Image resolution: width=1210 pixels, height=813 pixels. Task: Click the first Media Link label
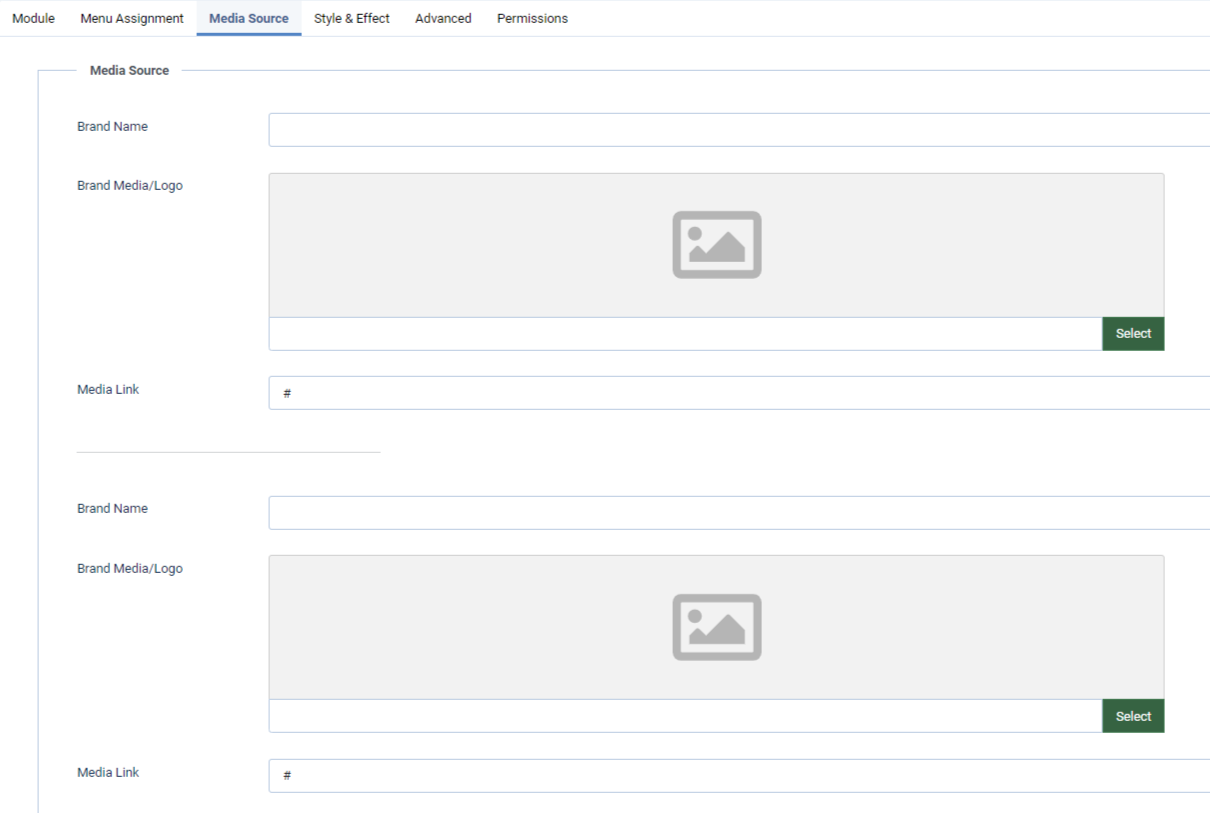108,390
